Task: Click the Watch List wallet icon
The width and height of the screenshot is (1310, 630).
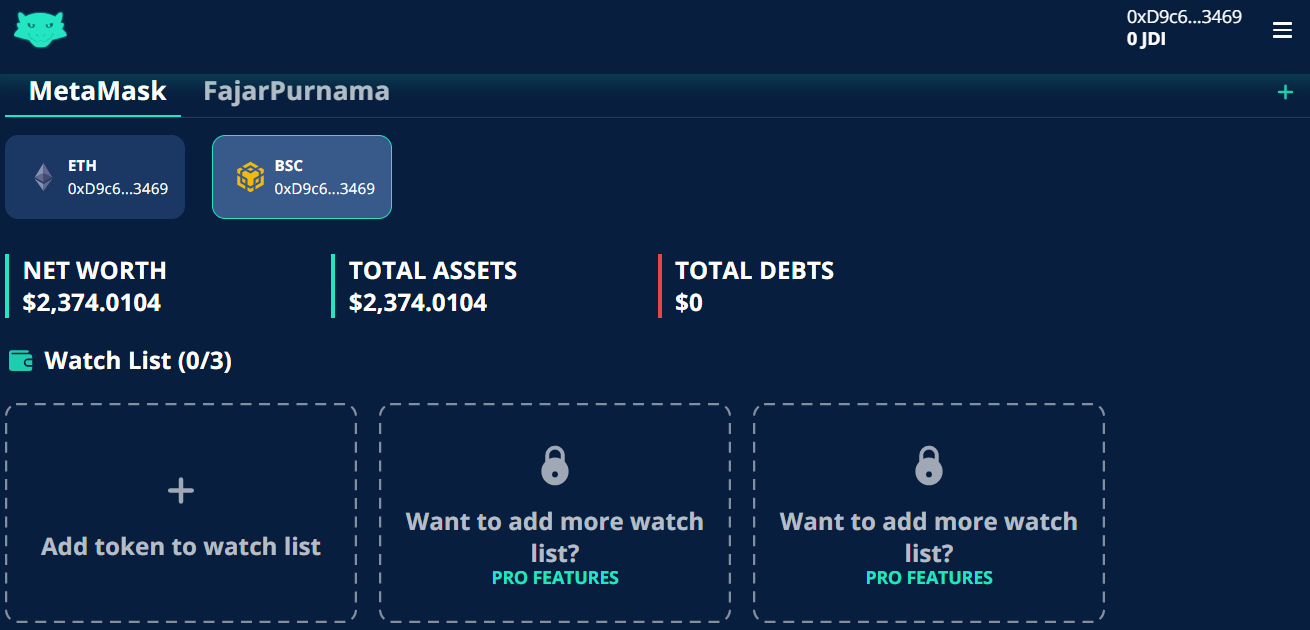Action: click(x=21, y=361)
